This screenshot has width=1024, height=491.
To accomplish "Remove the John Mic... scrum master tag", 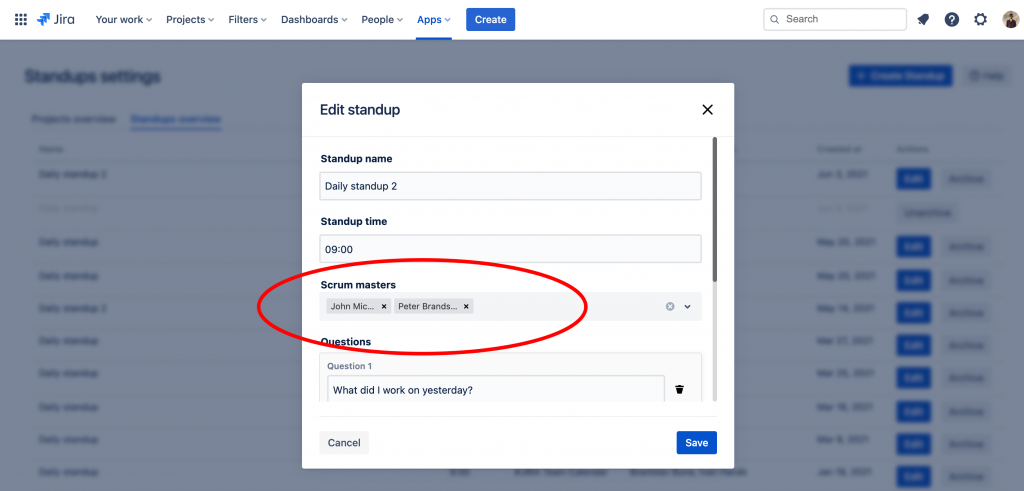I will click(384, 306).
